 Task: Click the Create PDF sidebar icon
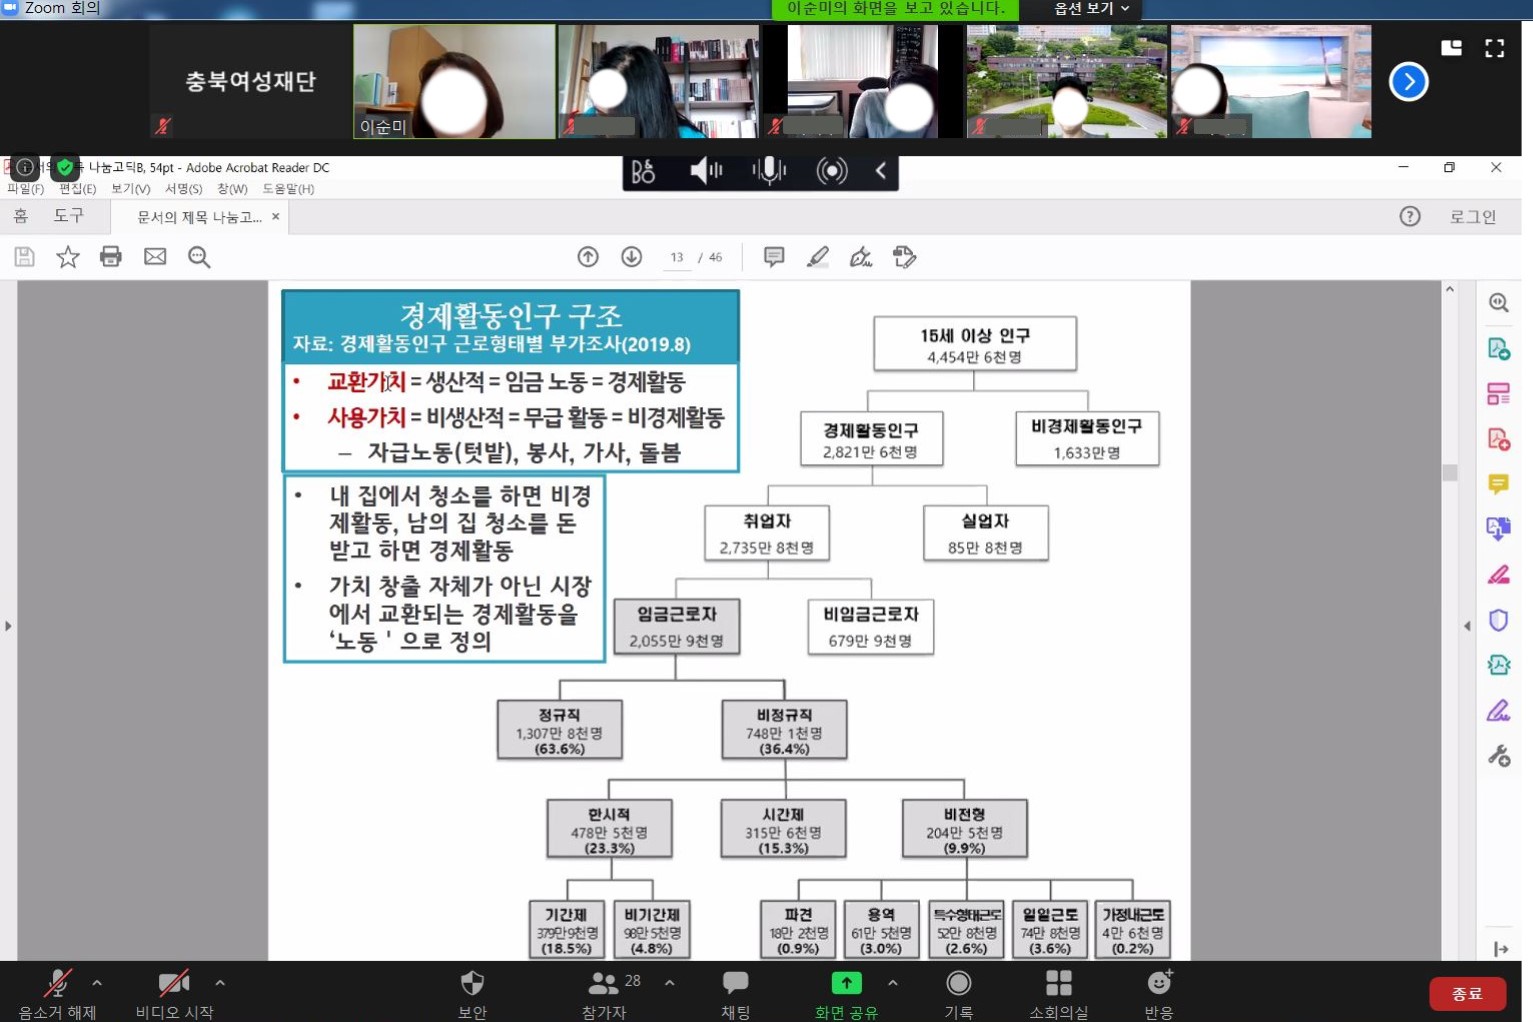1499,439
